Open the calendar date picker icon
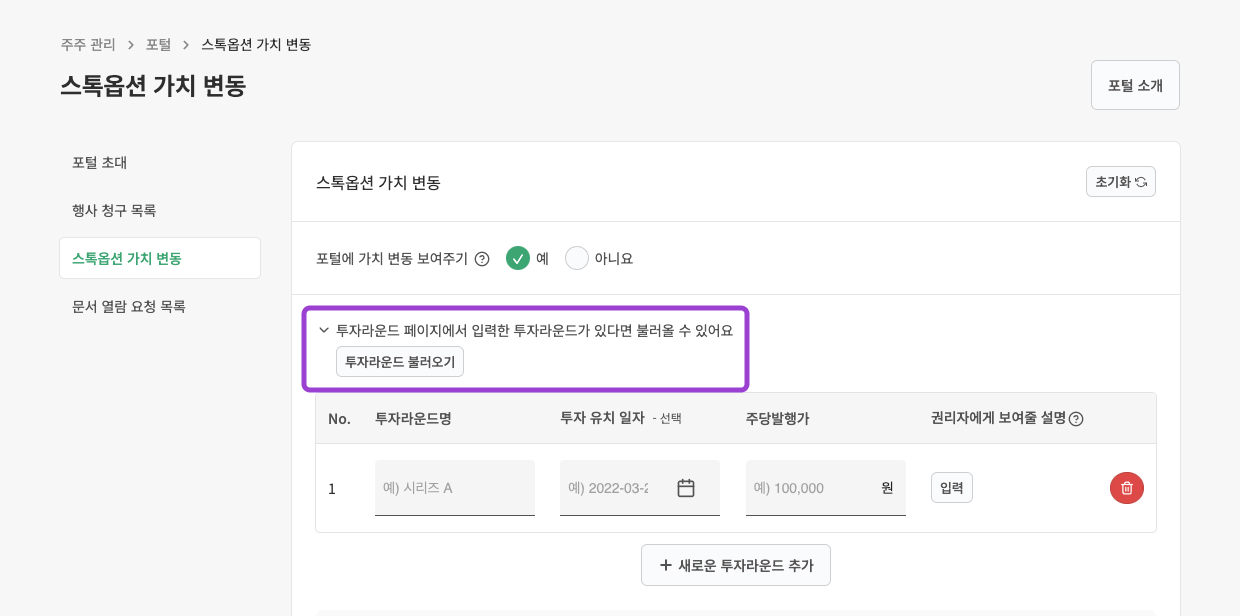This screenshot has height=616, width=1240. 685,488
